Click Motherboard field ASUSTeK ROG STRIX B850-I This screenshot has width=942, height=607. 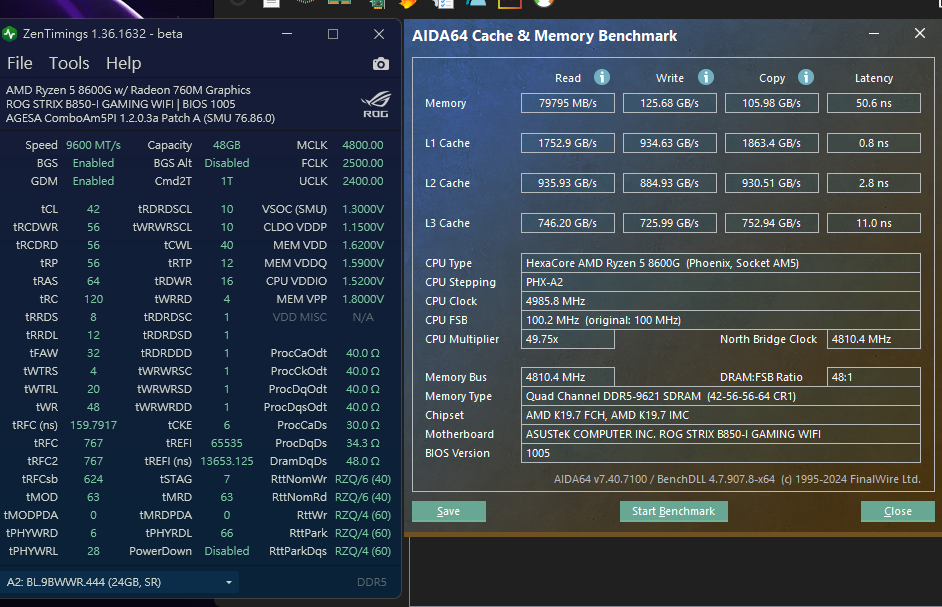click(x=721, y=434)
